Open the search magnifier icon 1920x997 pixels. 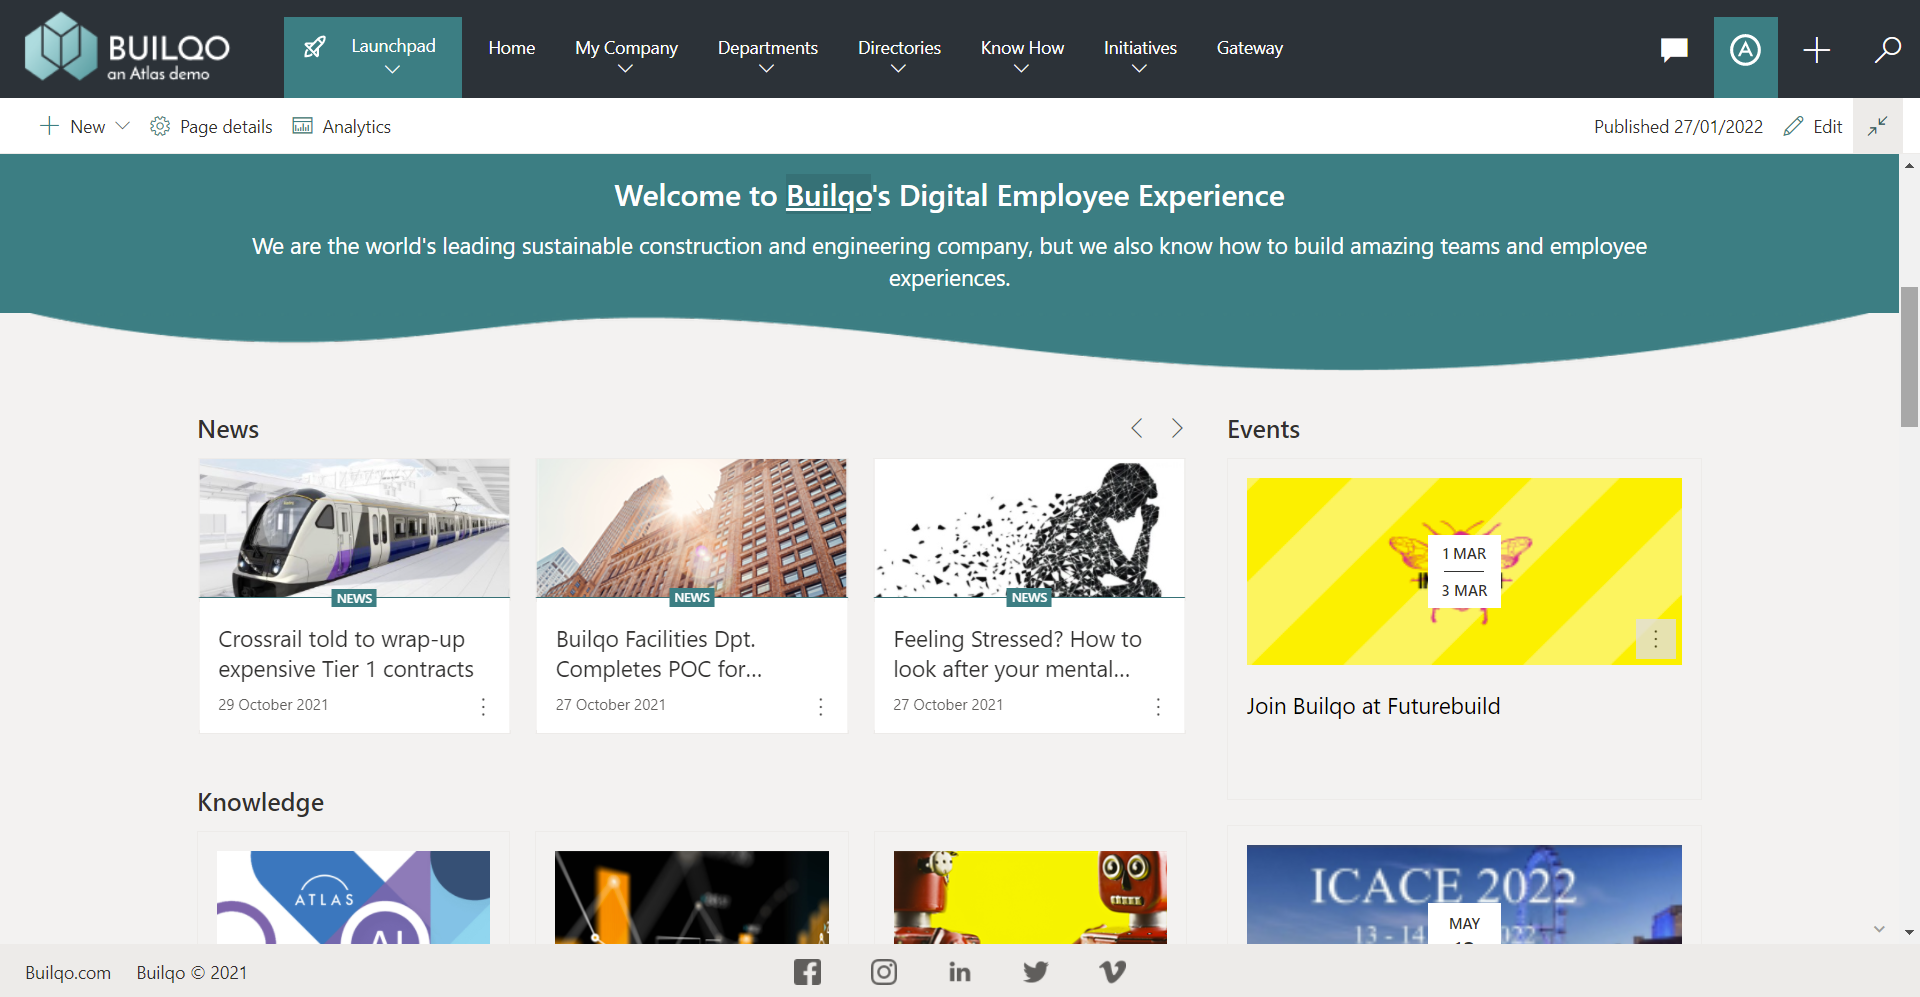pos(1887,50)
